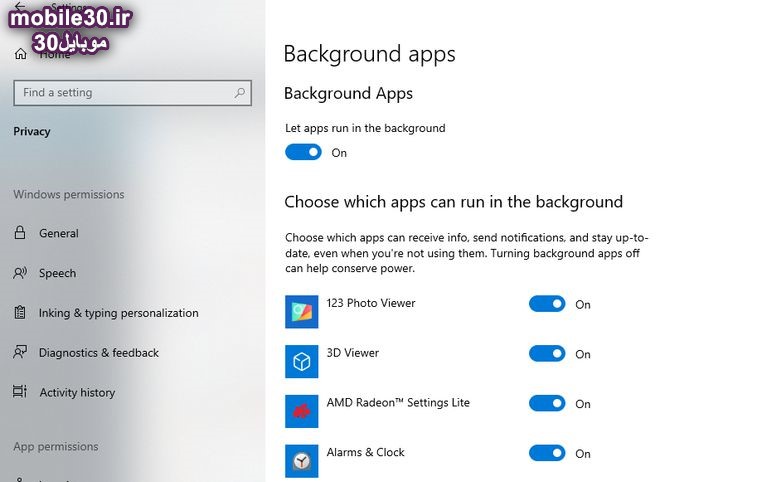Open Inking & typing personalization settings

tap(118, 313)
